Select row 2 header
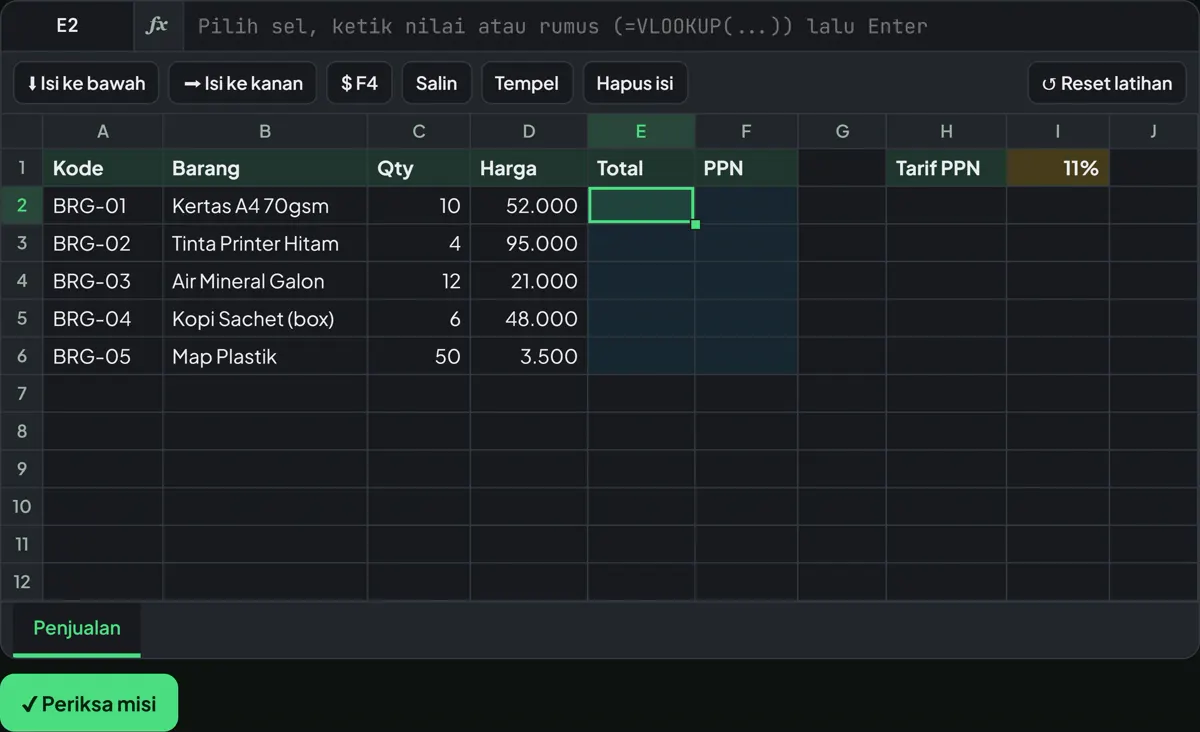Viewport: 1200px width, 732px height. (x=22, y=206)
